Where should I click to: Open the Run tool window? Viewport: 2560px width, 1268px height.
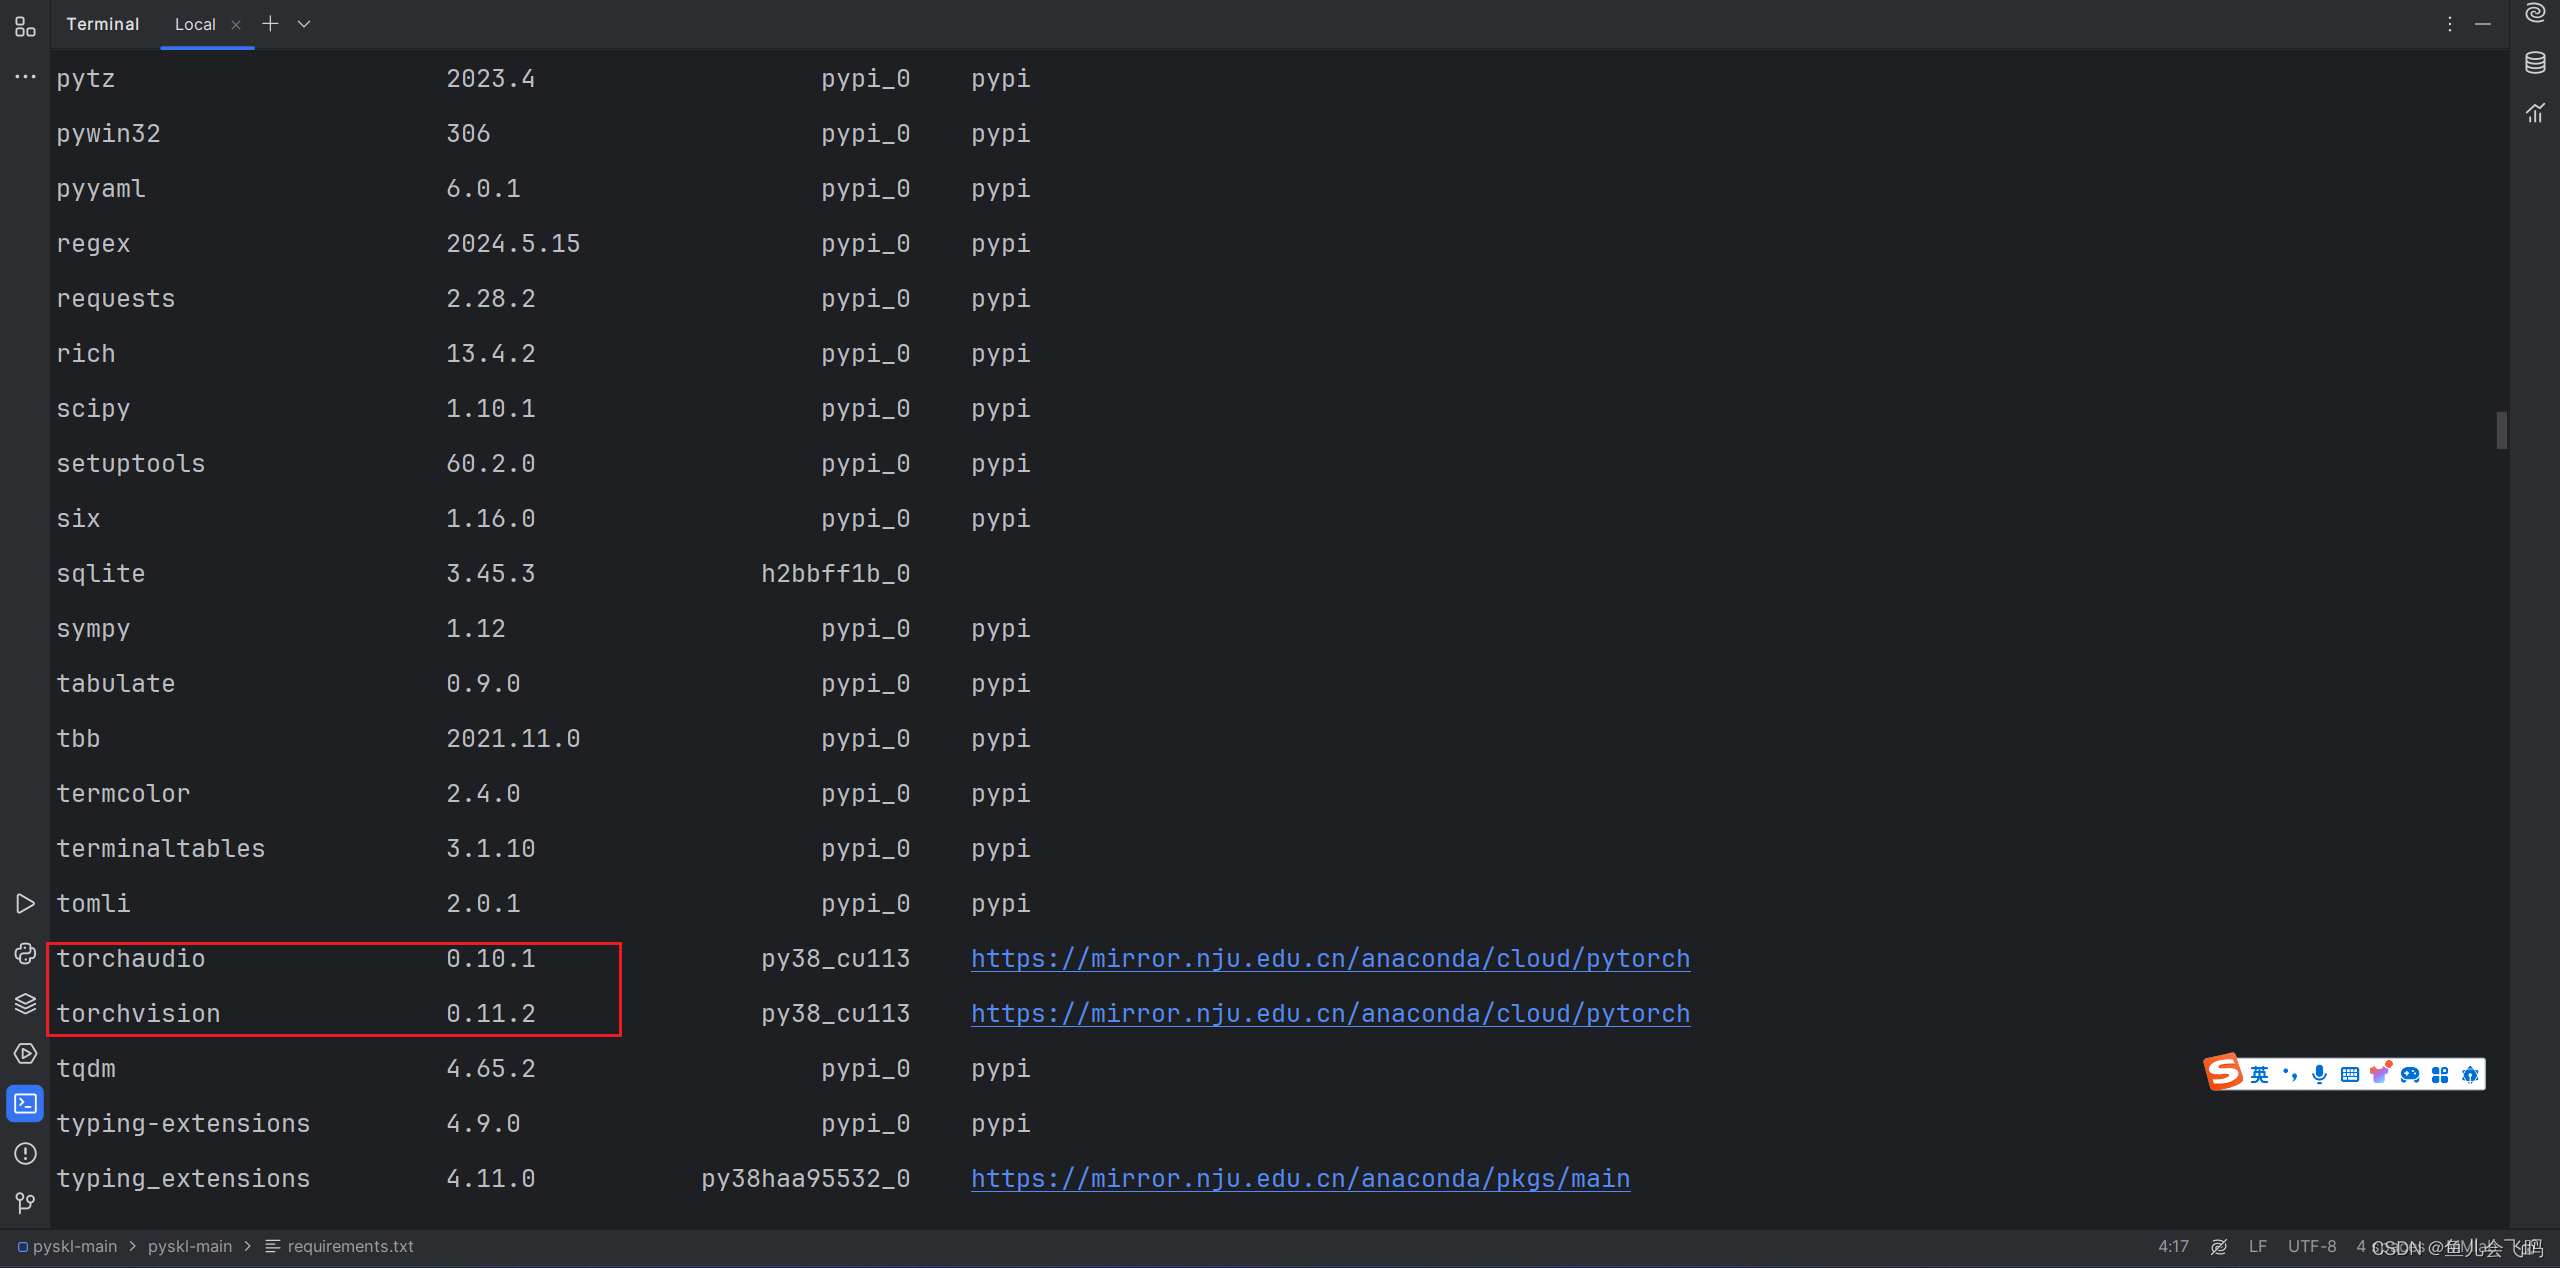[25, 903]
